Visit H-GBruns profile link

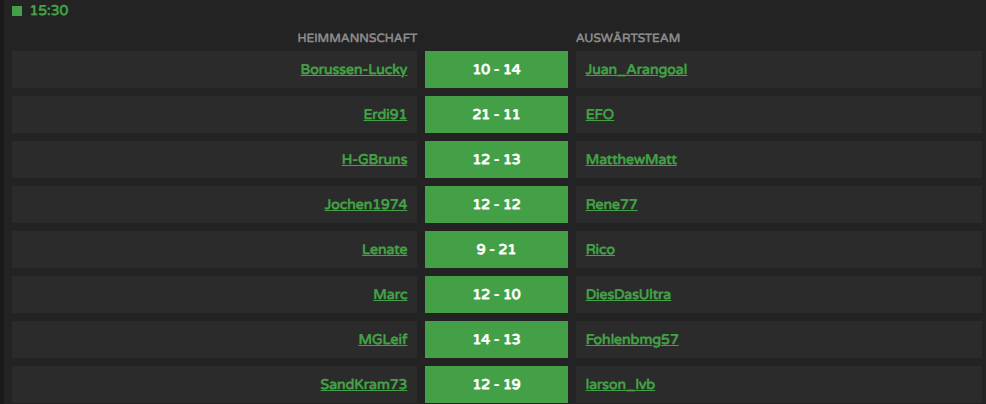(374, 160)
